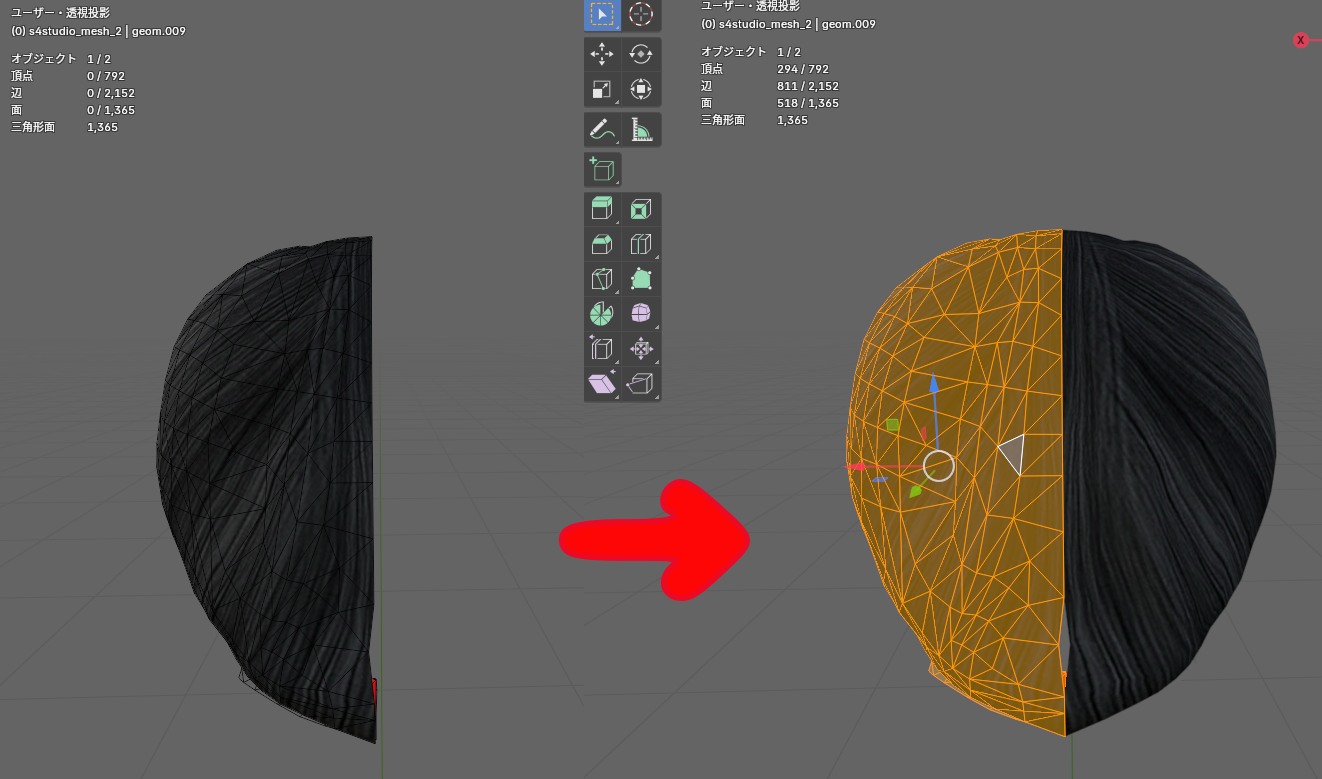Select the Inset Faces tool
This screenshot has width=1322, height=779.
tap(641, 209)
